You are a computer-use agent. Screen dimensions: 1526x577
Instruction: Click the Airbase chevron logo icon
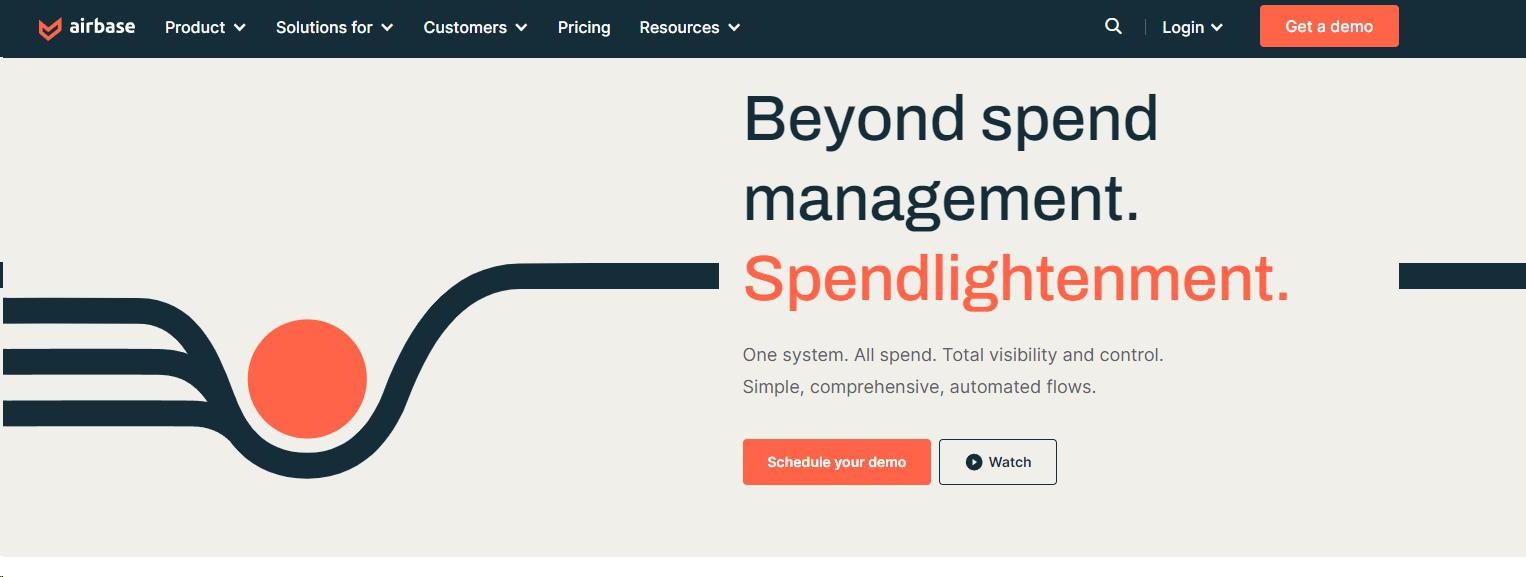49,29
